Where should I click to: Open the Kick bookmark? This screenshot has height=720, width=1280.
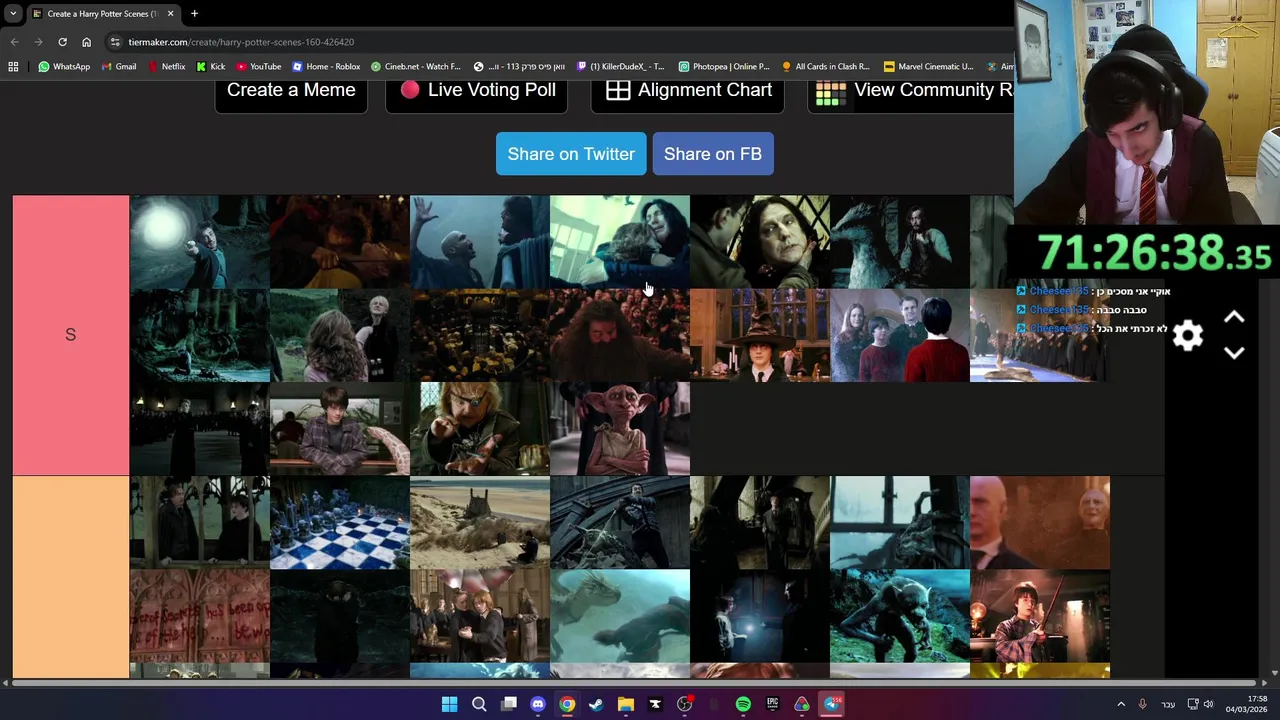210,66
